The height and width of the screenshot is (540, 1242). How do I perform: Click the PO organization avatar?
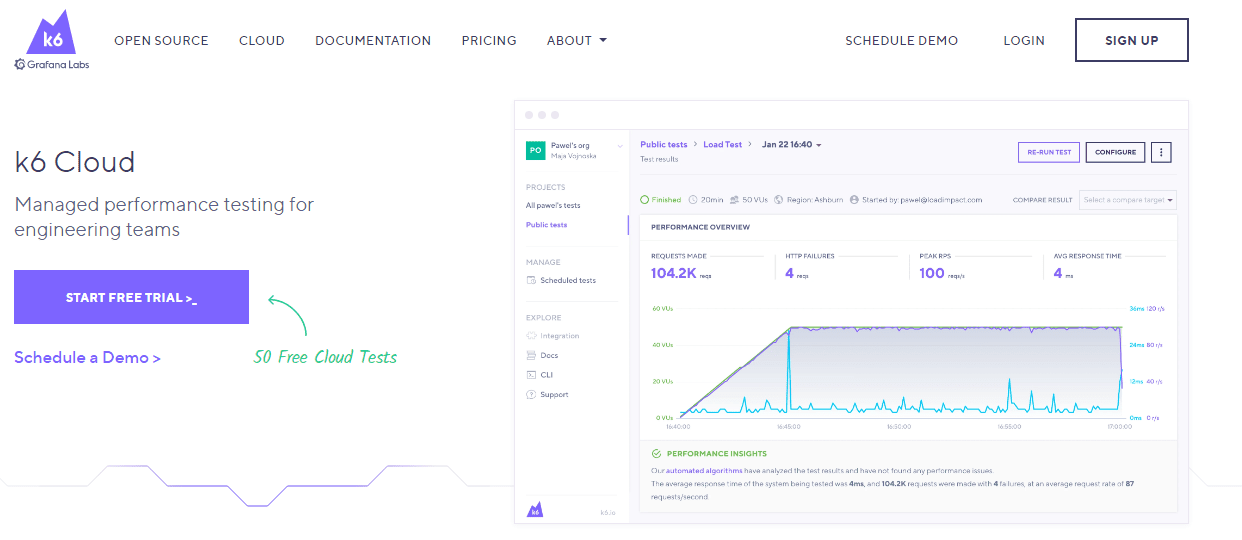tap(535, 150)
